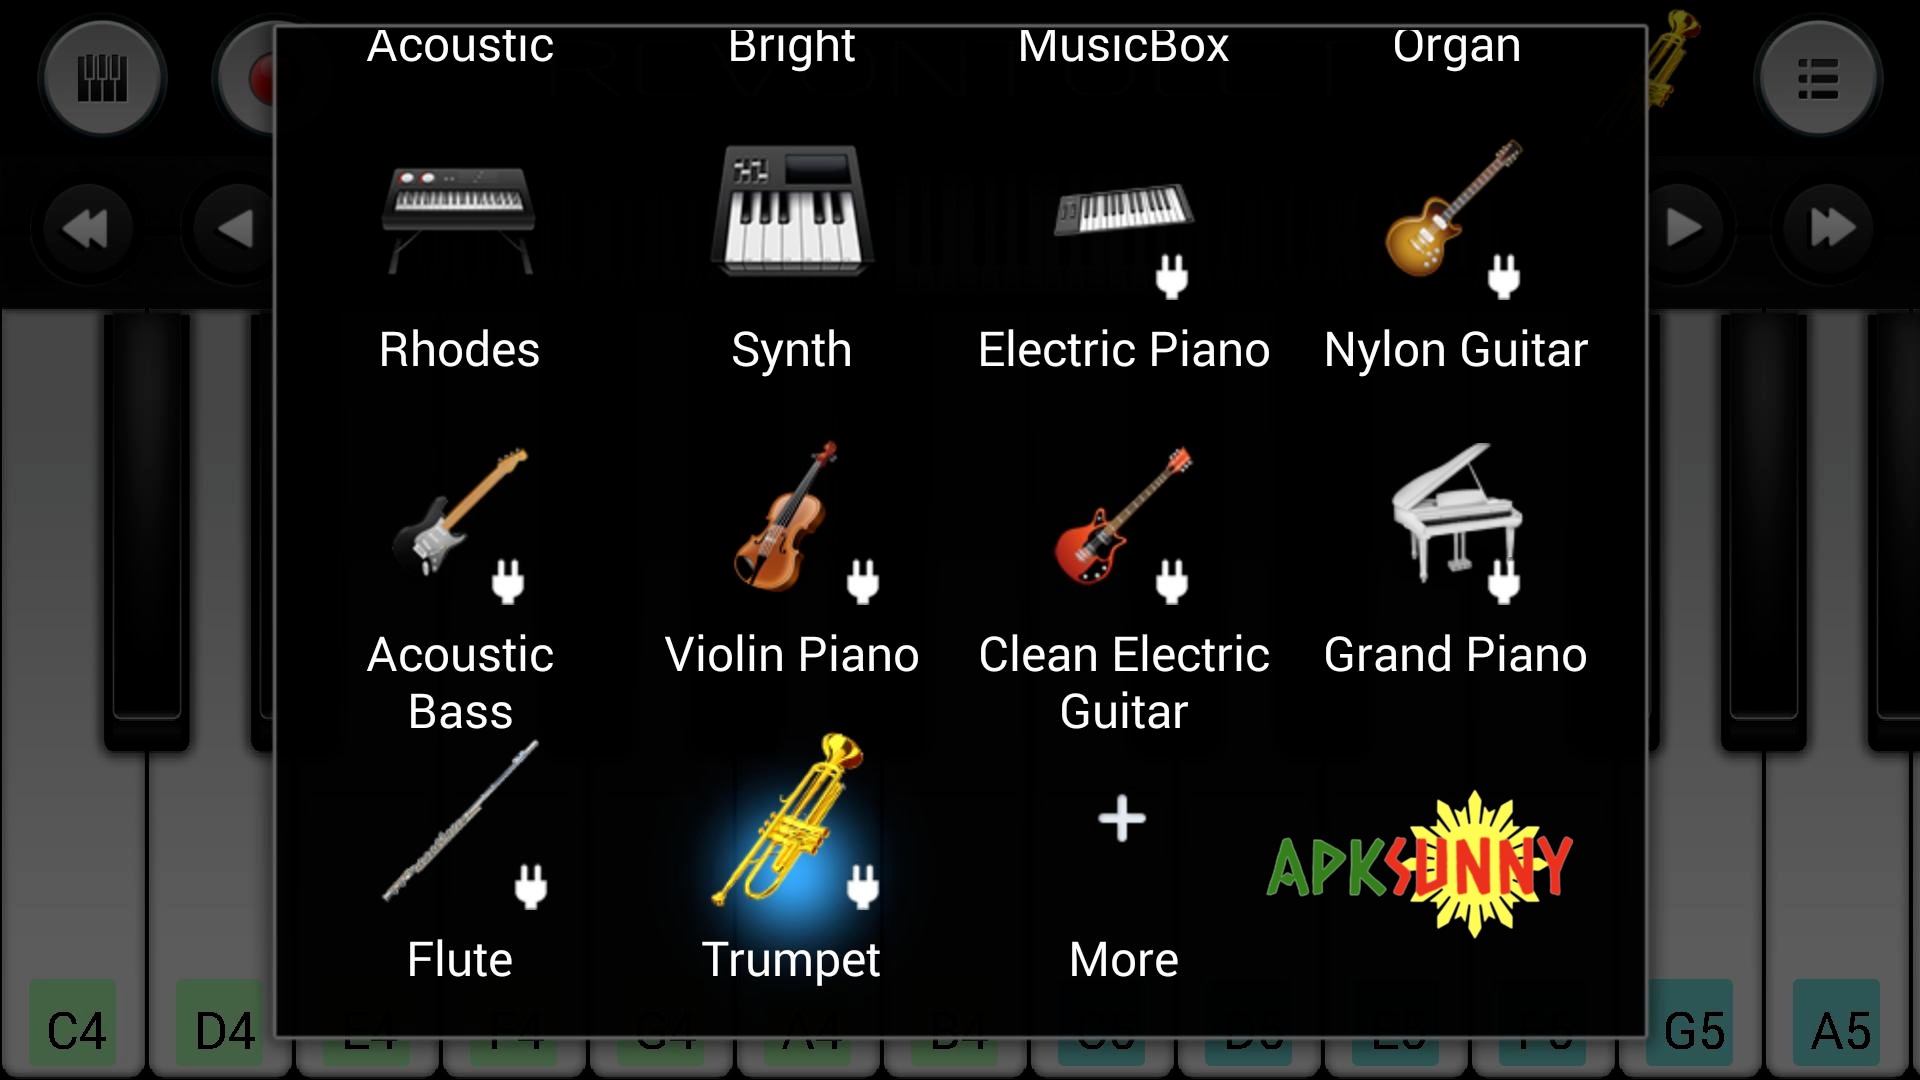Image resolution: width=1920 pixels, height=1080 pixels.
Task: Click the fast-forward playback control
Action: (x=1833, y=227)
